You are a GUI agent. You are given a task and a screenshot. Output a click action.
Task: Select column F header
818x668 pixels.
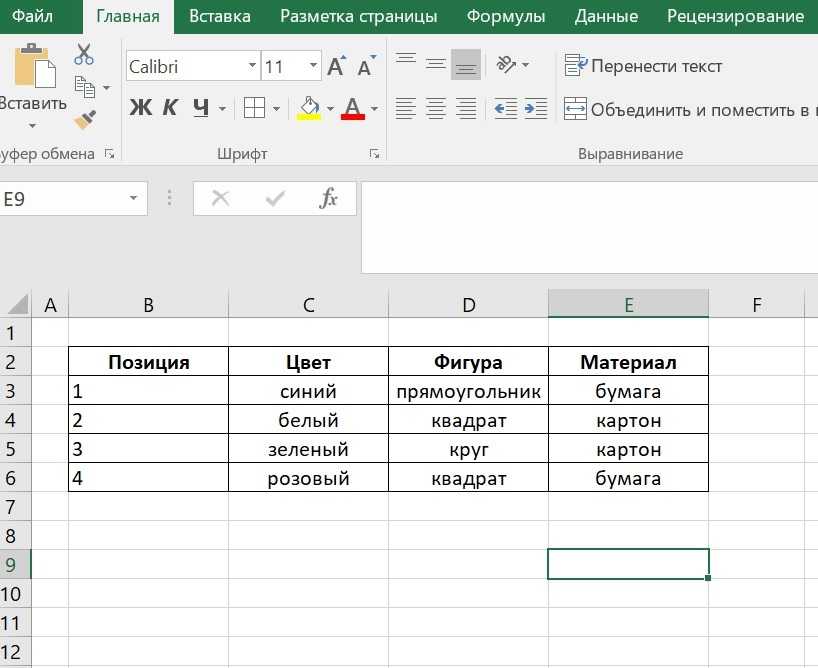point(756,304)
